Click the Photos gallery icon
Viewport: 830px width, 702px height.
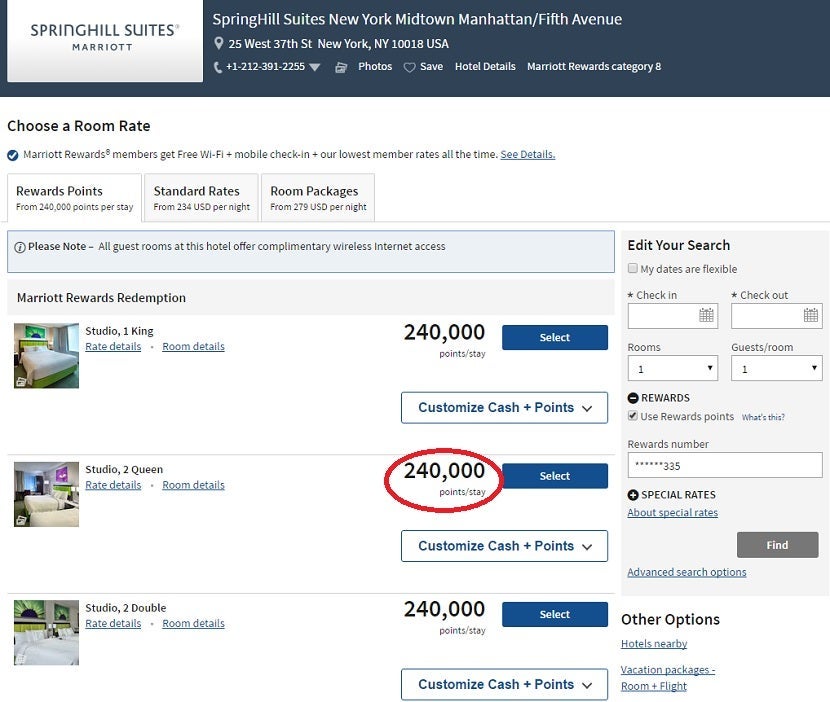tap(341, 67)
